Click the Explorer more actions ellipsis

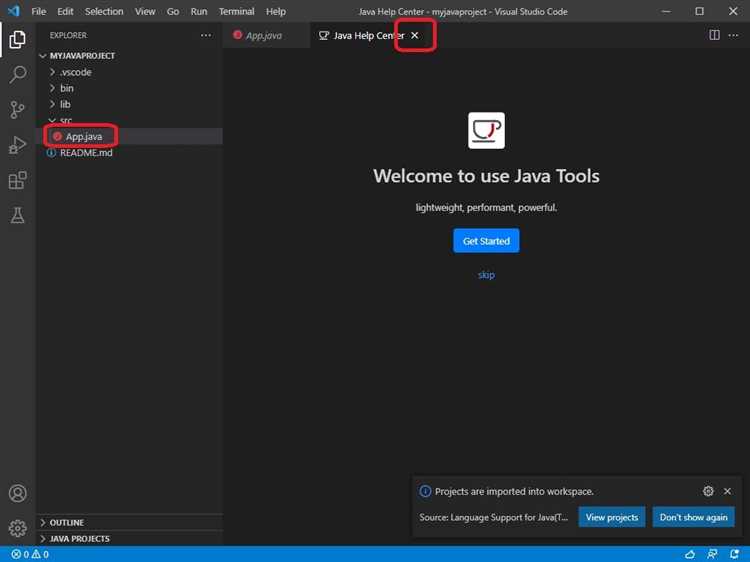click(206, 35)
